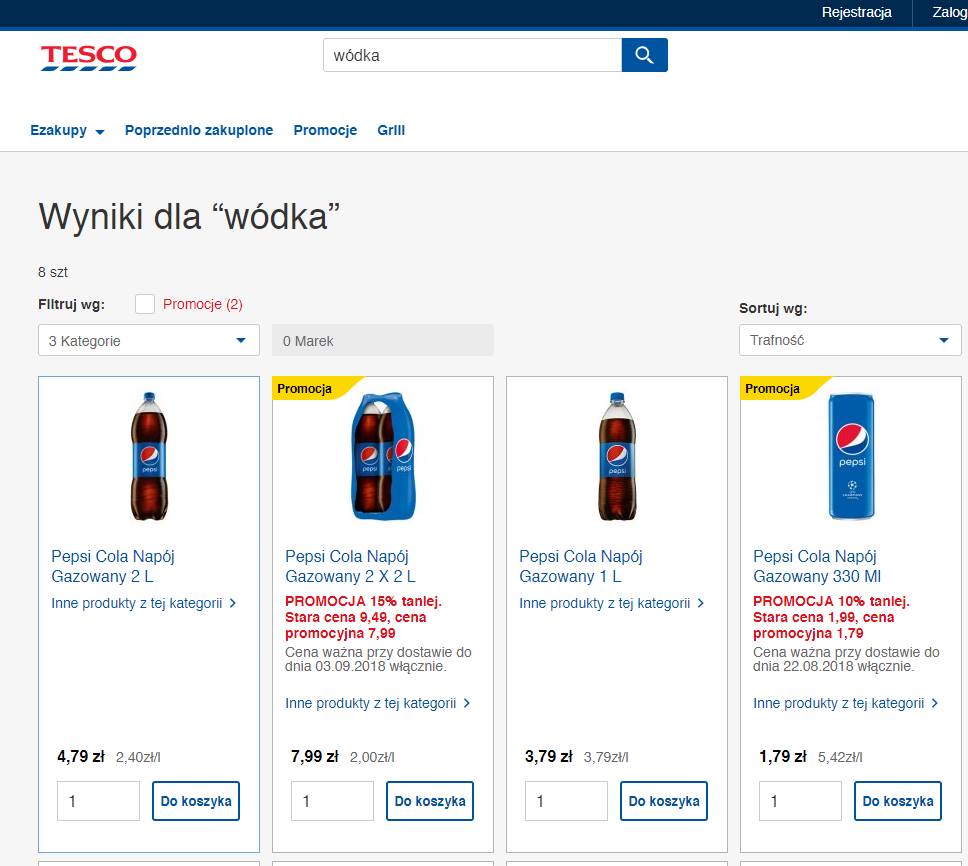This screenshot has width=968, height=866.
Task: Click quantity field for Pepsi 2 X 2 L
Action: [x=333, y=801]
